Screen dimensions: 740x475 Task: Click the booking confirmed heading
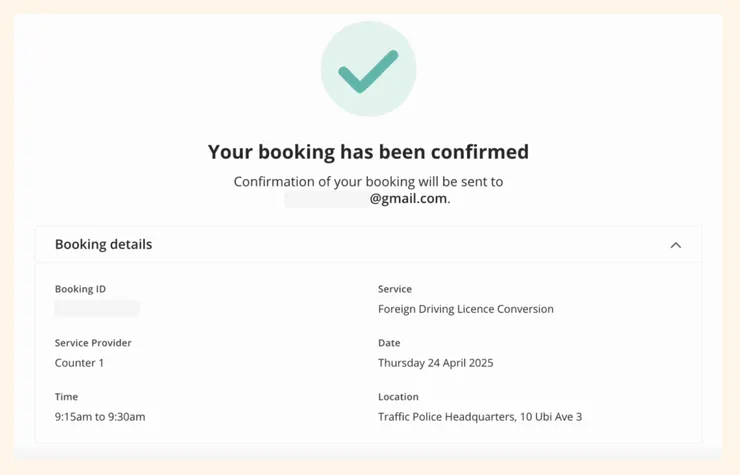368,152
